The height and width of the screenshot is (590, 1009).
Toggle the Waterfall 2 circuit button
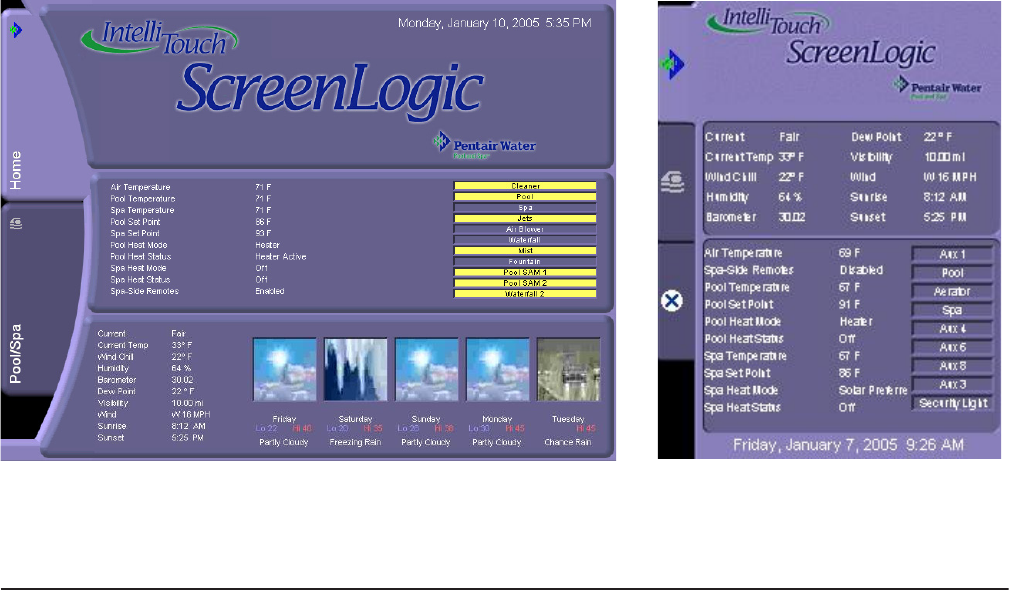(x=525, y=294)
